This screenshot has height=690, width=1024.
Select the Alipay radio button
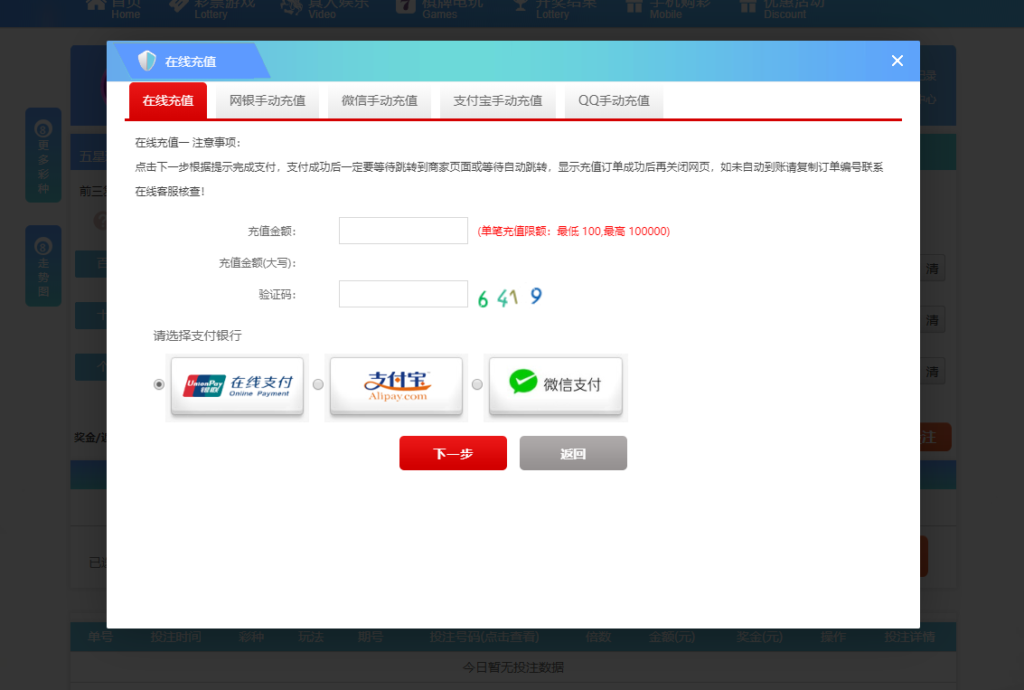pos(318,385)
